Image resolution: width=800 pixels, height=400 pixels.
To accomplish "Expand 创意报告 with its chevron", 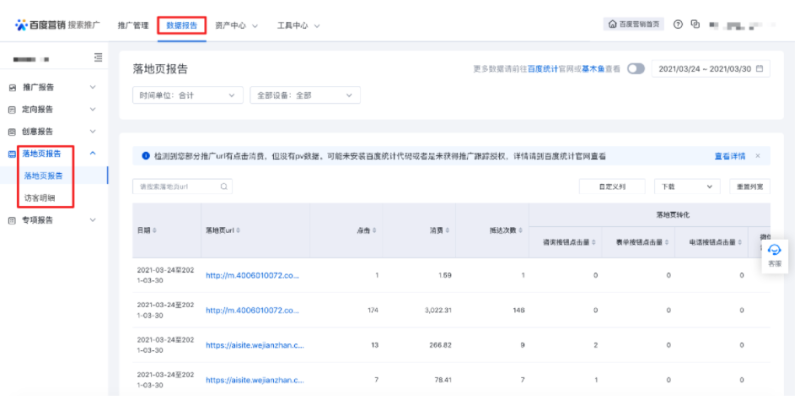I will tap(93, 131).
